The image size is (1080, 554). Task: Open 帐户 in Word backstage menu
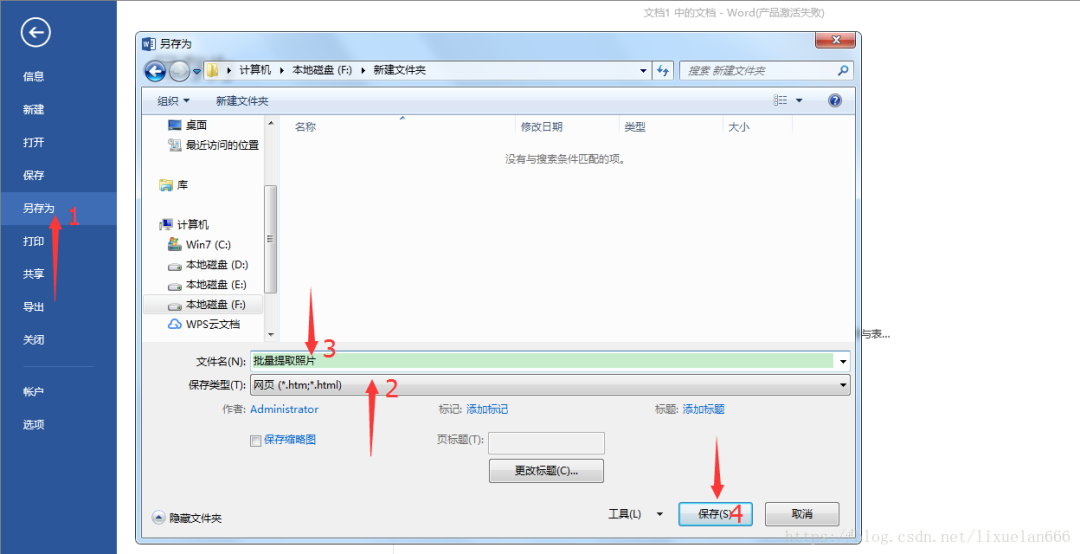point(34,391)
